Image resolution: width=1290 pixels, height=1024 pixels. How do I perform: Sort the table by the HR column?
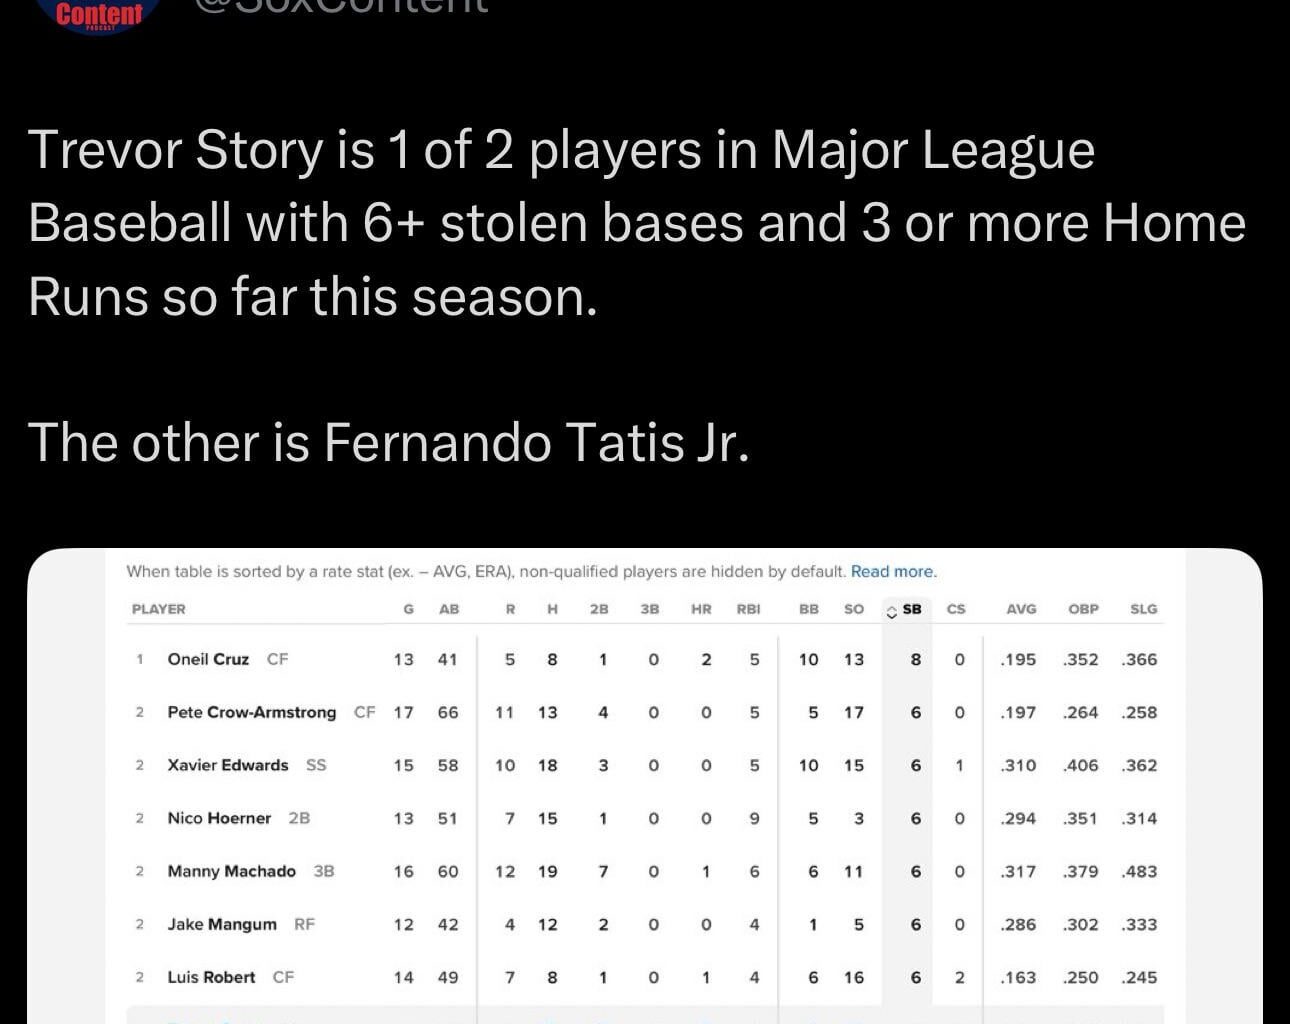click(x=701, y=609)
